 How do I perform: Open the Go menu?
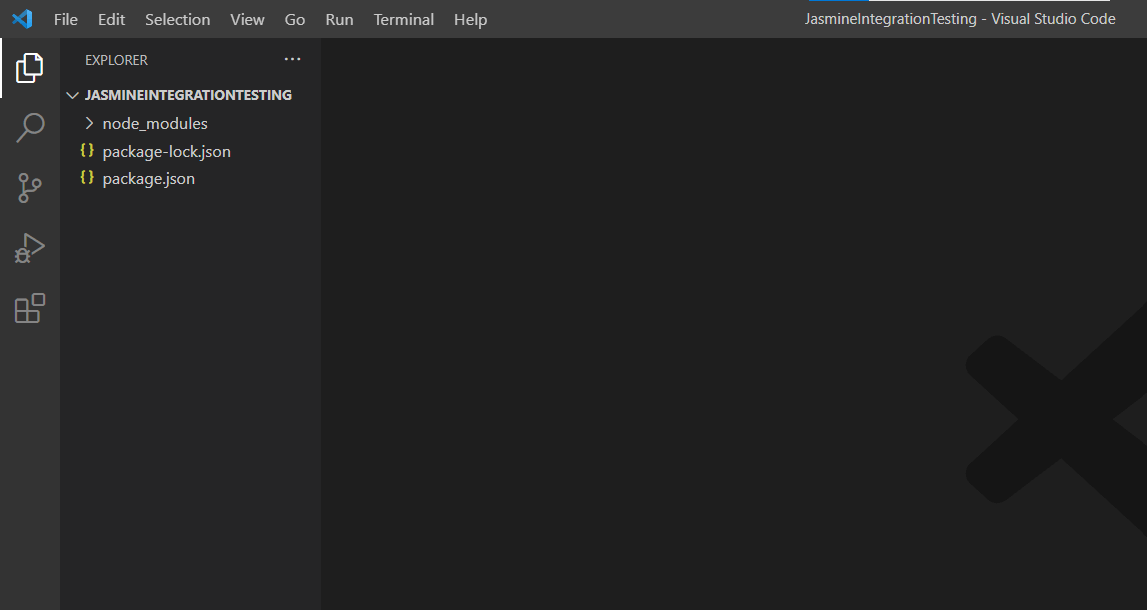[x=294, y=19]
